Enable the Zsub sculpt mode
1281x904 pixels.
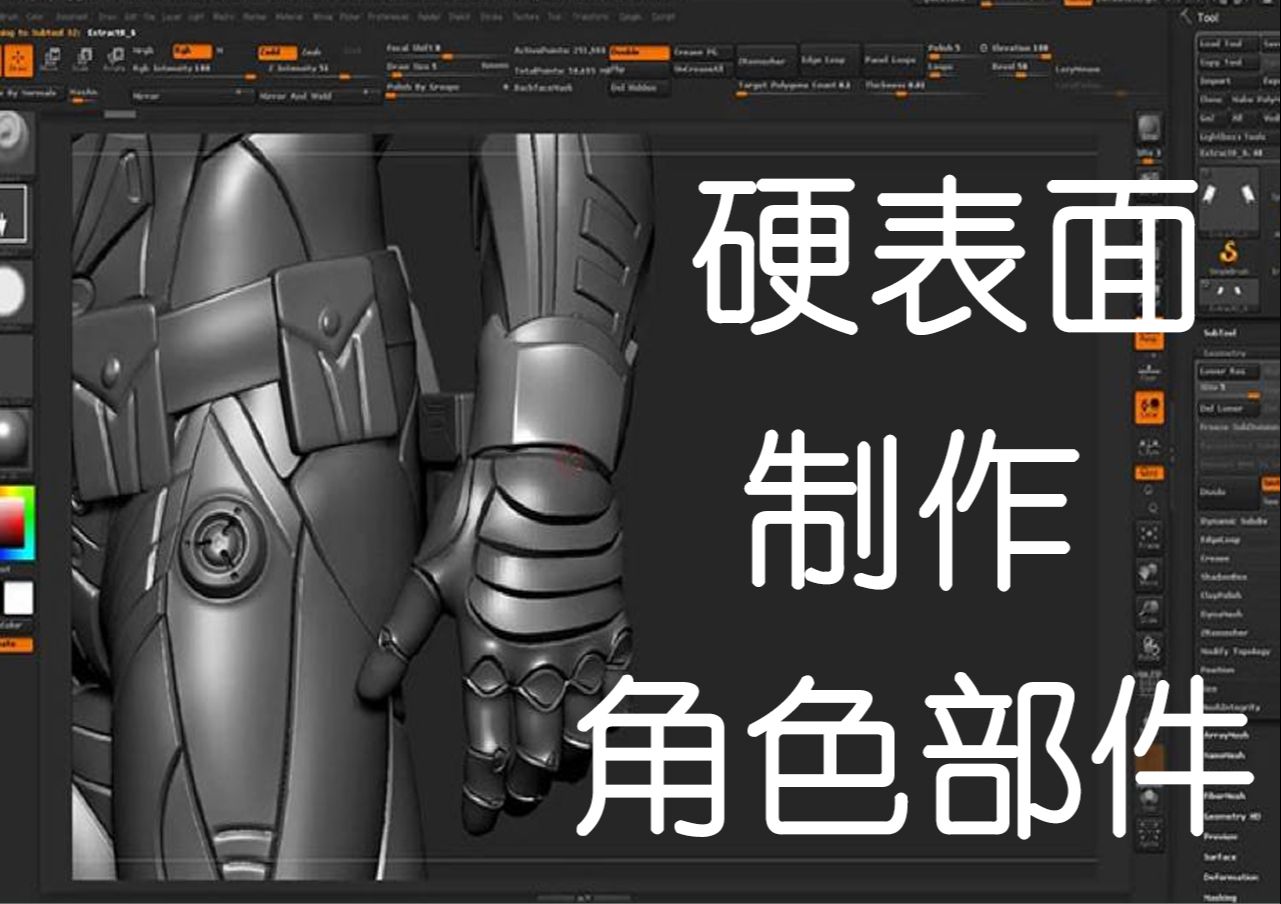pyautogui.click(x=312, y=52)
